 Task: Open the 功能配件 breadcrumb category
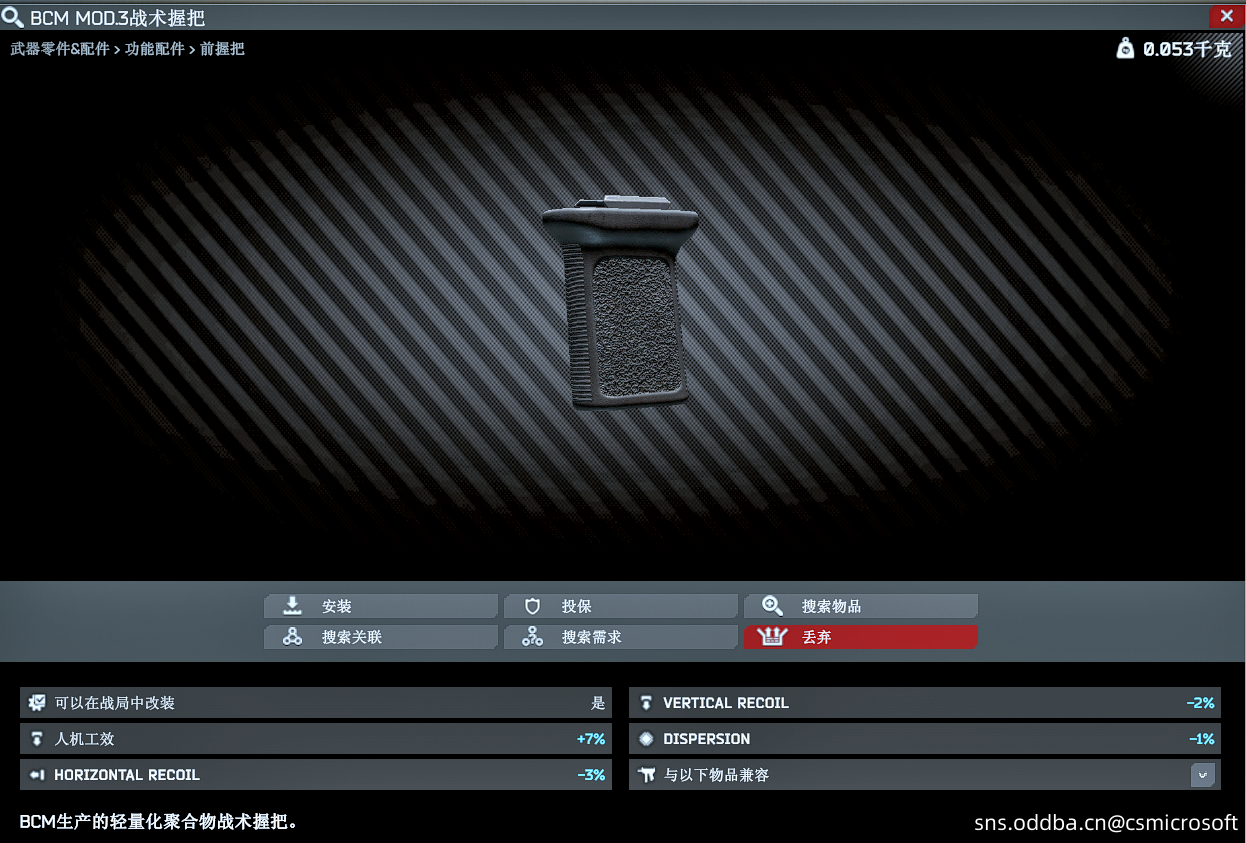point(155,48)
